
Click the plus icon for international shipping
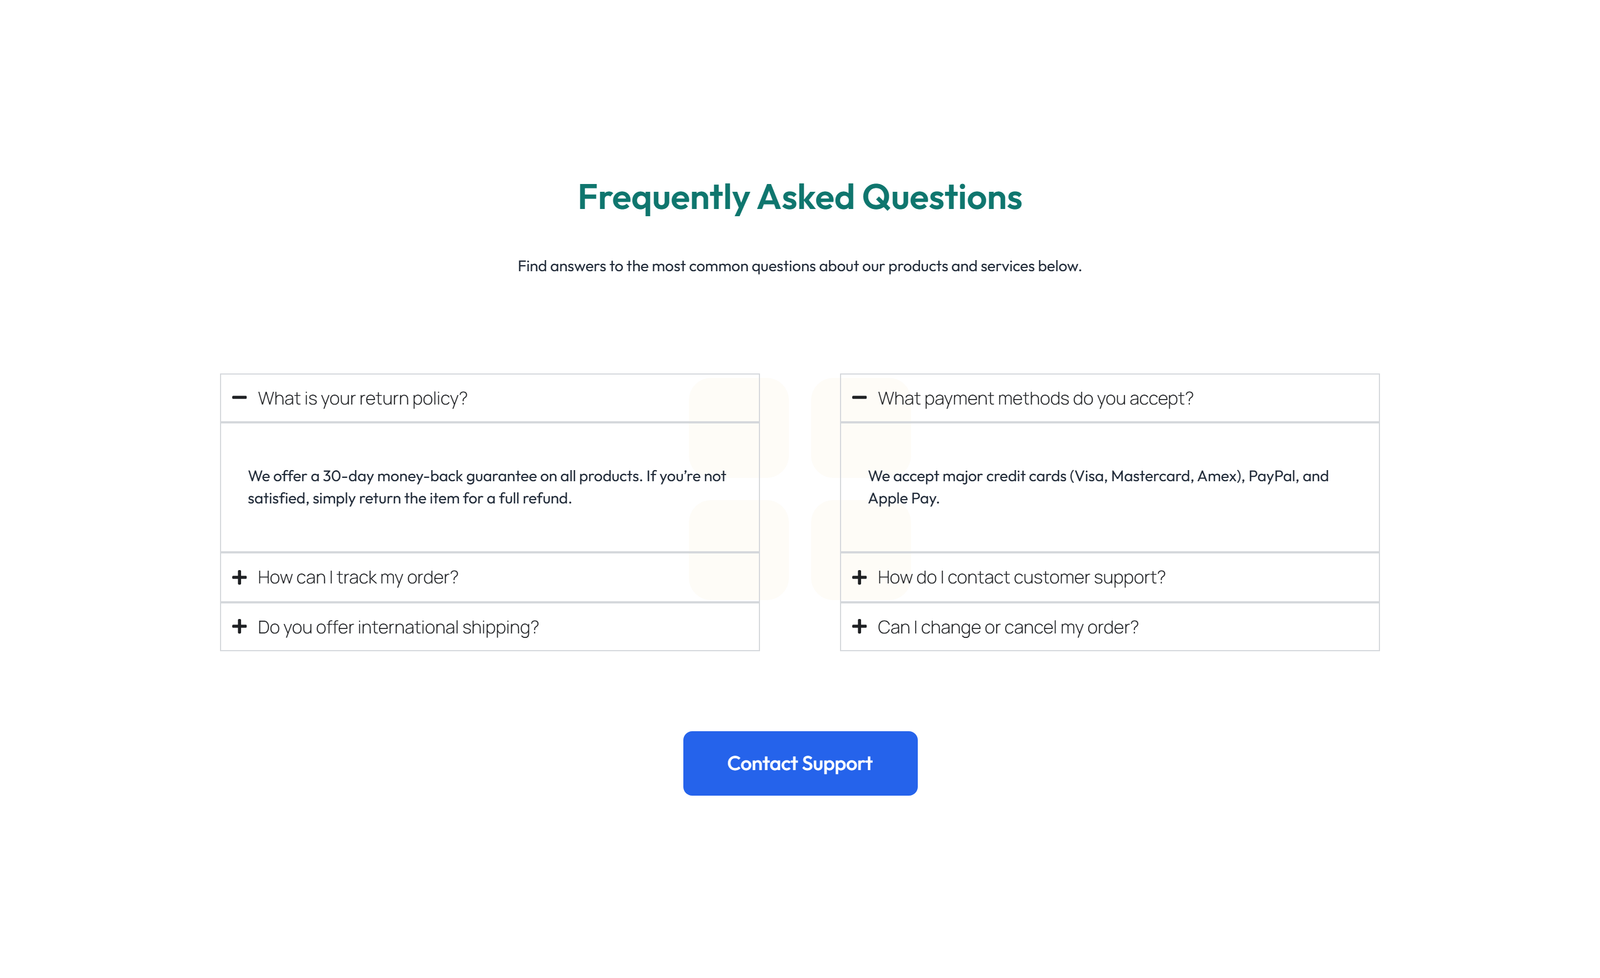pyautogui.click(x=239, y=627)
